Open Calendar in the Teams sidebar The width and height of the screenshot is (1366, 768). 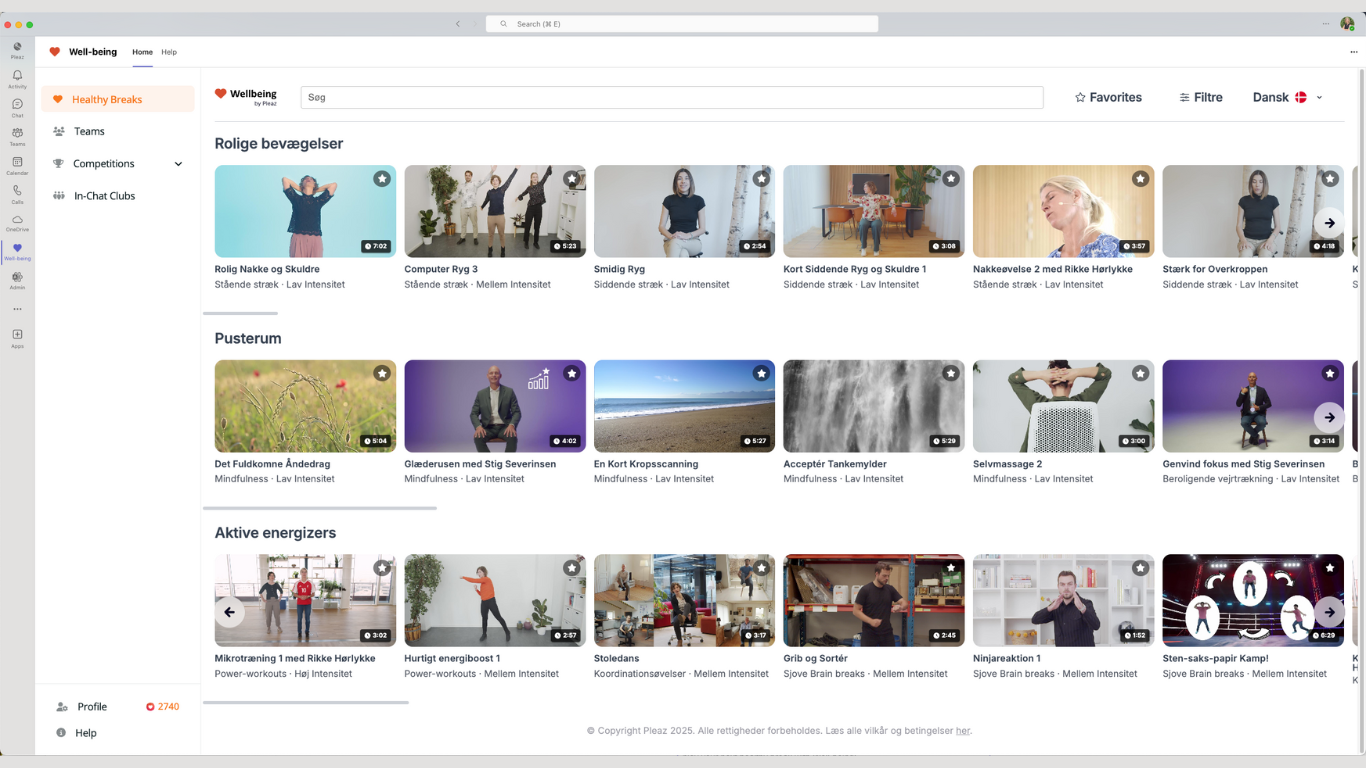coord(17,166)
